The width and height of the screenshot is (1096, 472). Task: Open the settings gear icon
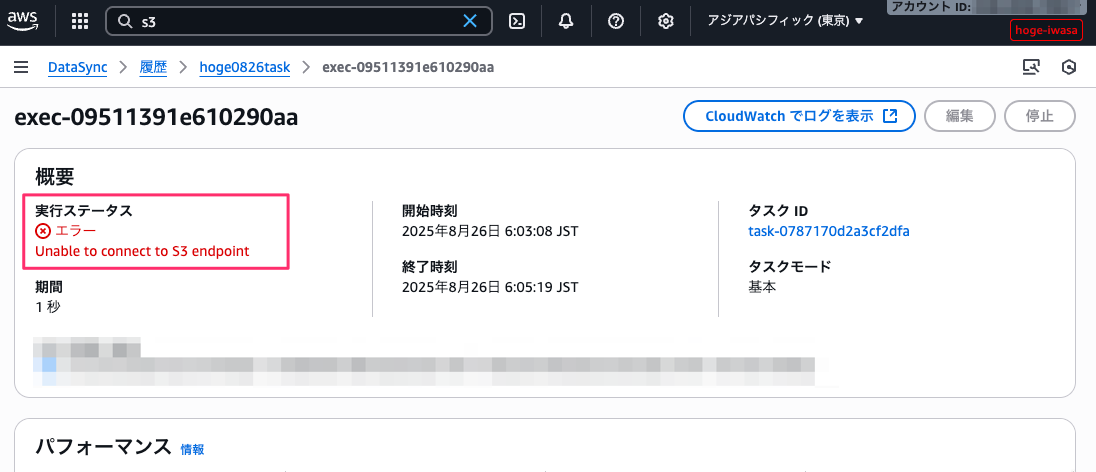coord(665,21)
